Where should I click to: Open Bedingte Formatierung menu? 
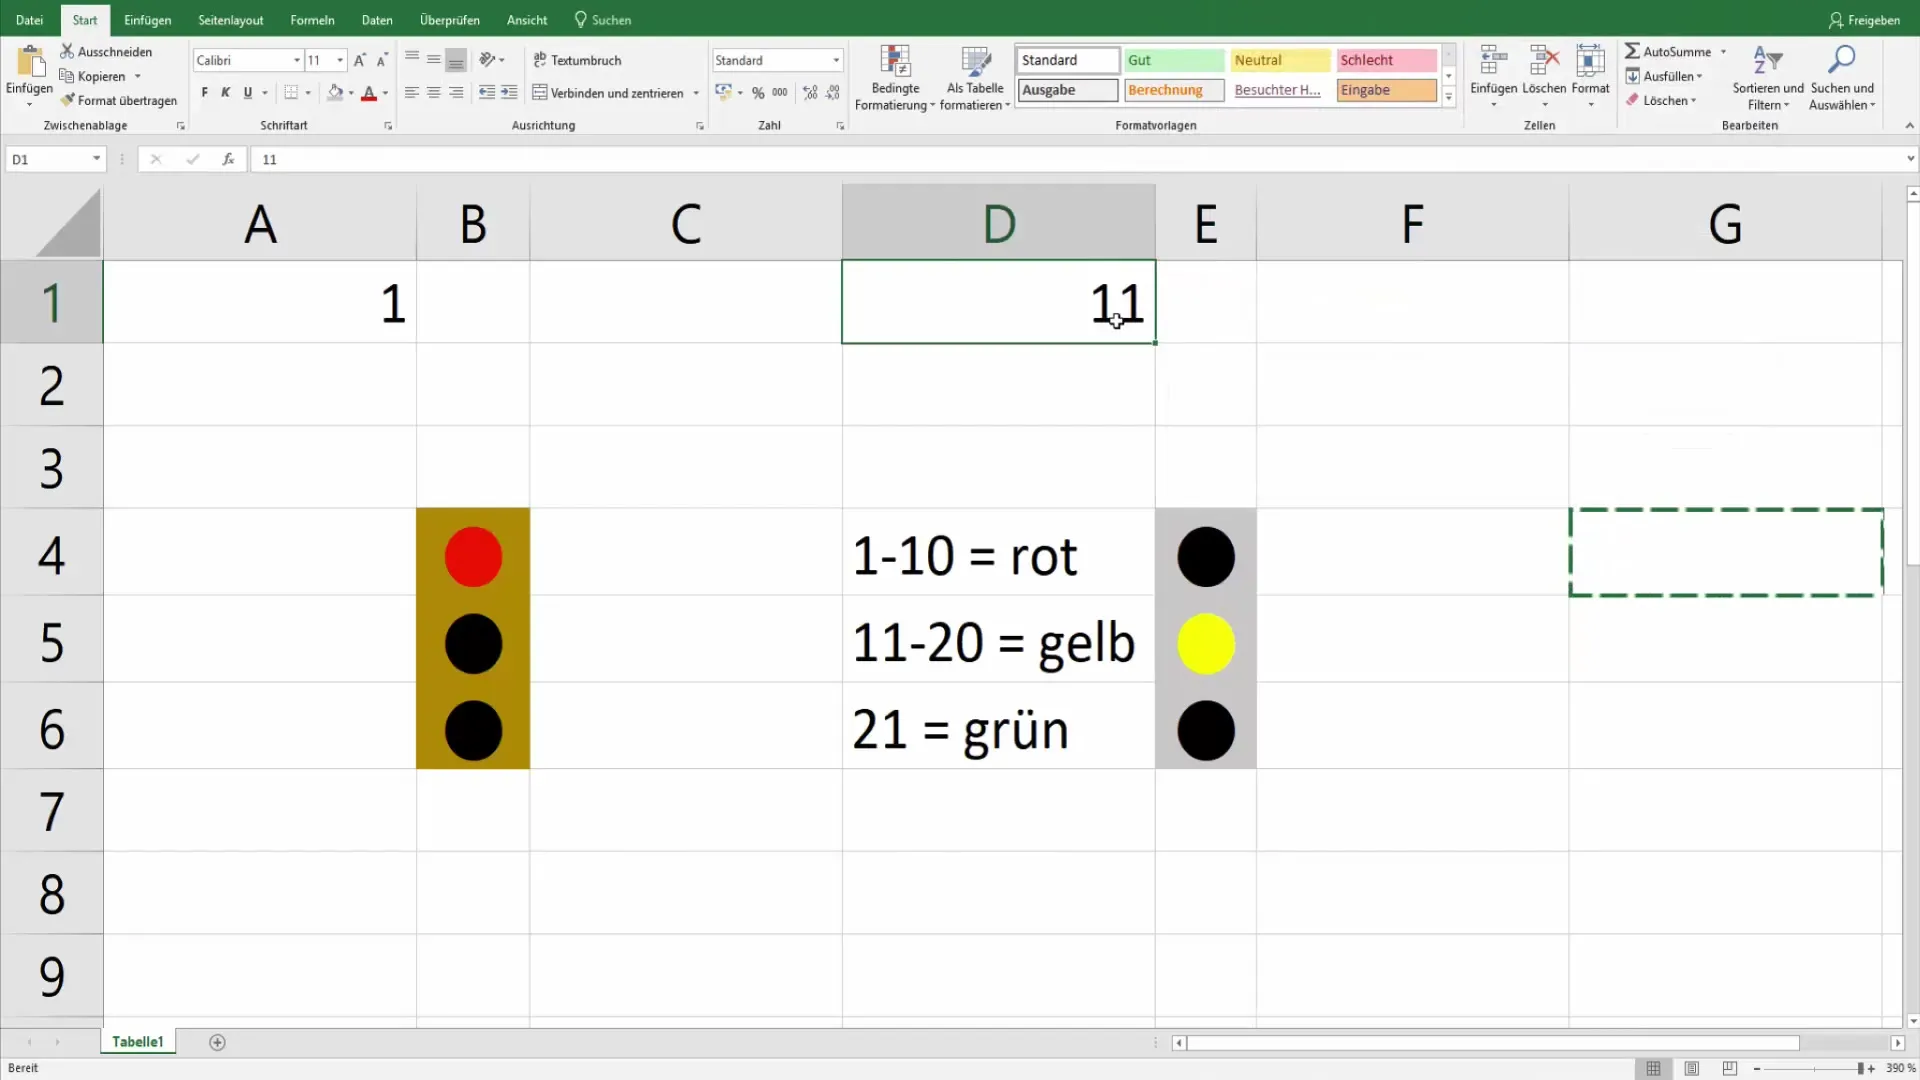pos(895,78)
